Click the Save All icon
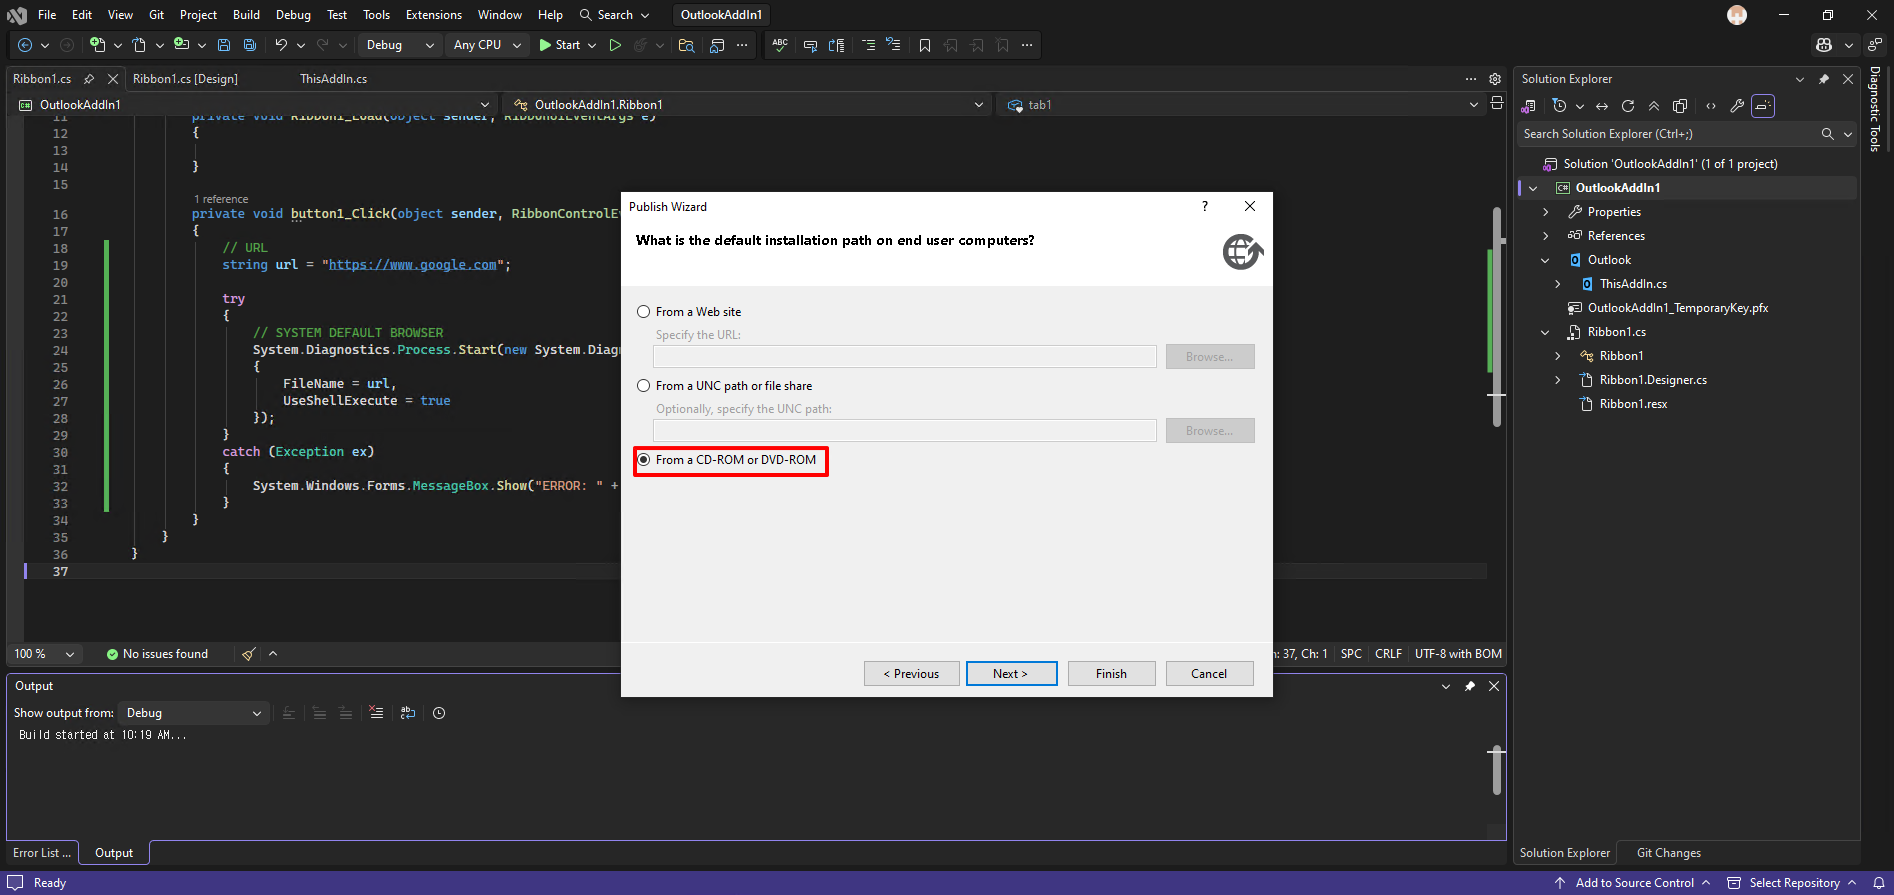 point(250,45)
